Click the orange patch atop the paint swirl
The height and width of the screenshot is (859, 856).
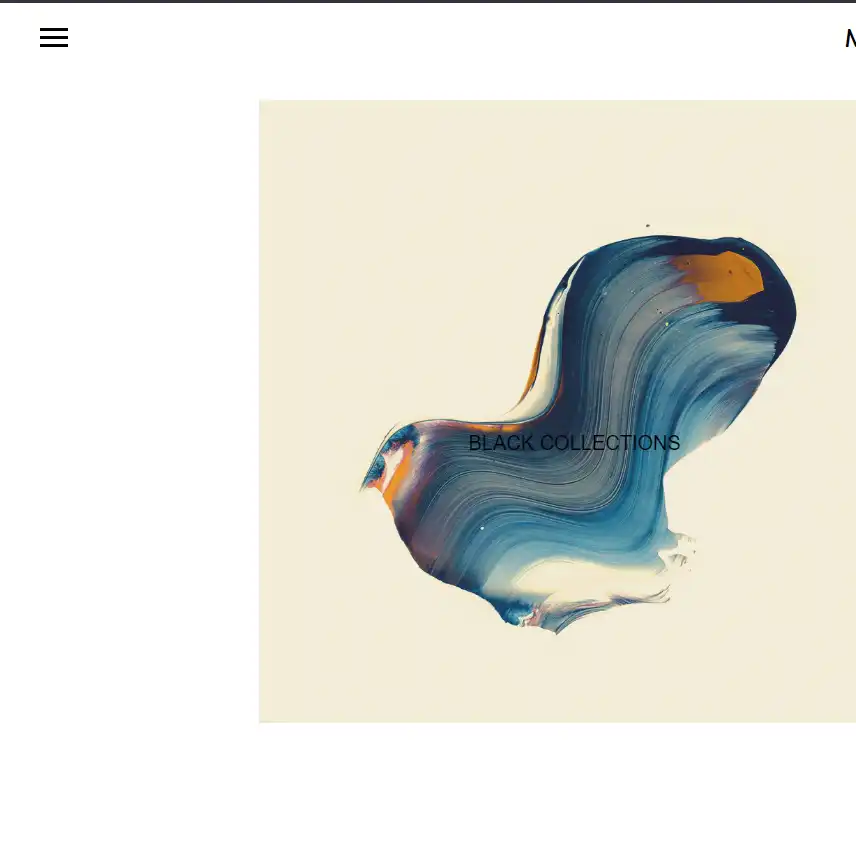point(722,276)
